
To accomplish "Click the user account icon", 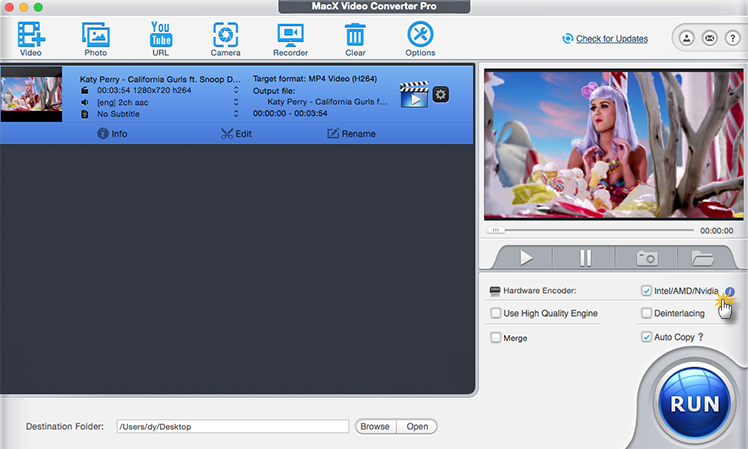I will tap(686, 38).
